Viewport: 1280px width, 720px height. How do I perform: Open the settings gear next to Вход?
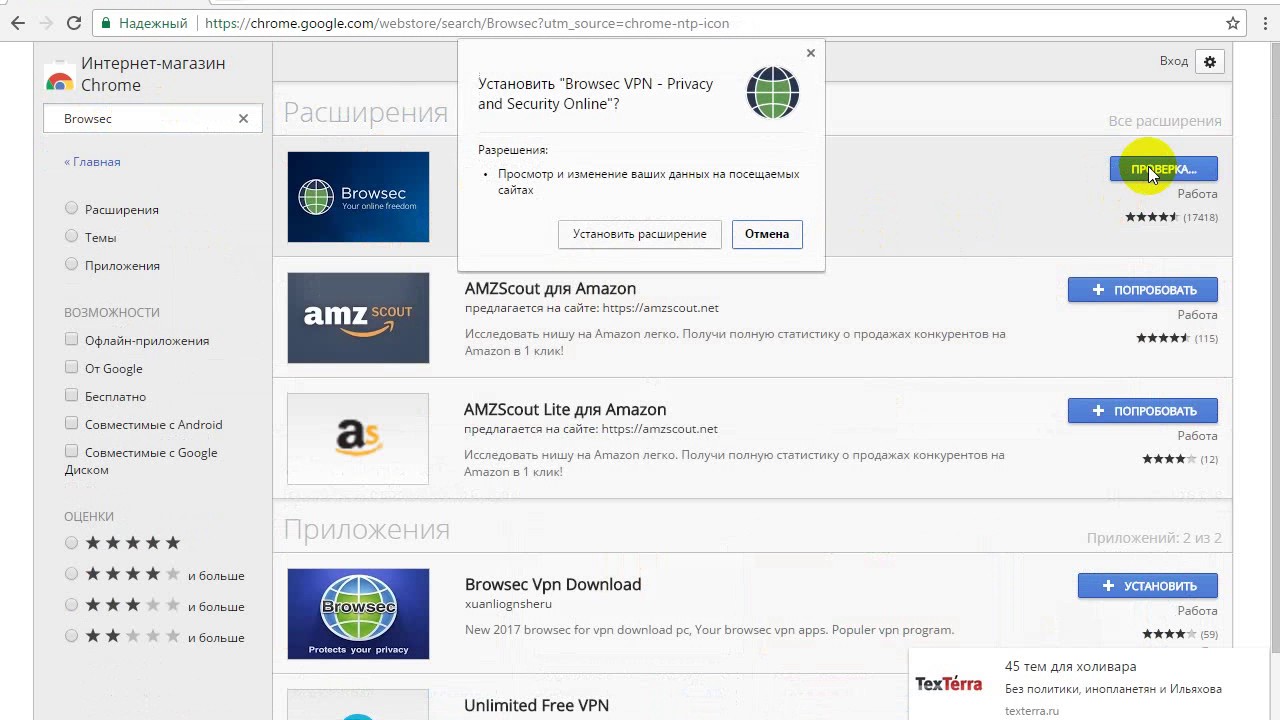[1210, 61]
